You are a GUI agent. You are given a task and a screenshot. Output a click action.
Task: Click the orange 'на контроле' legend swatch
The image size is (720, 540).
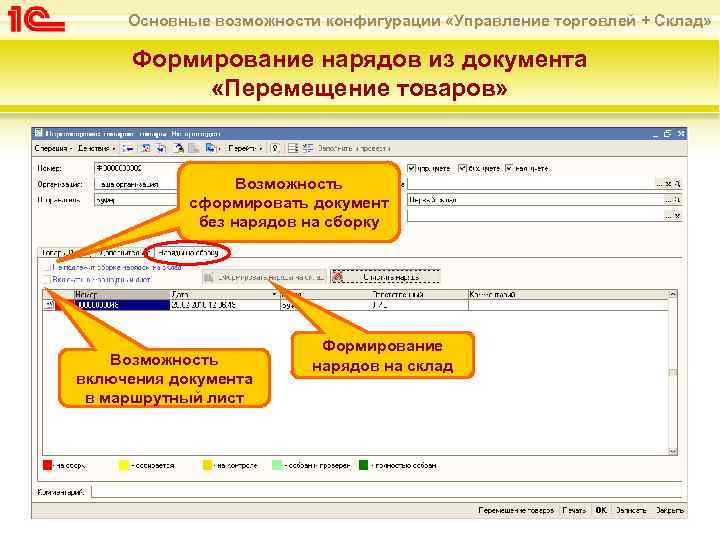208,465
